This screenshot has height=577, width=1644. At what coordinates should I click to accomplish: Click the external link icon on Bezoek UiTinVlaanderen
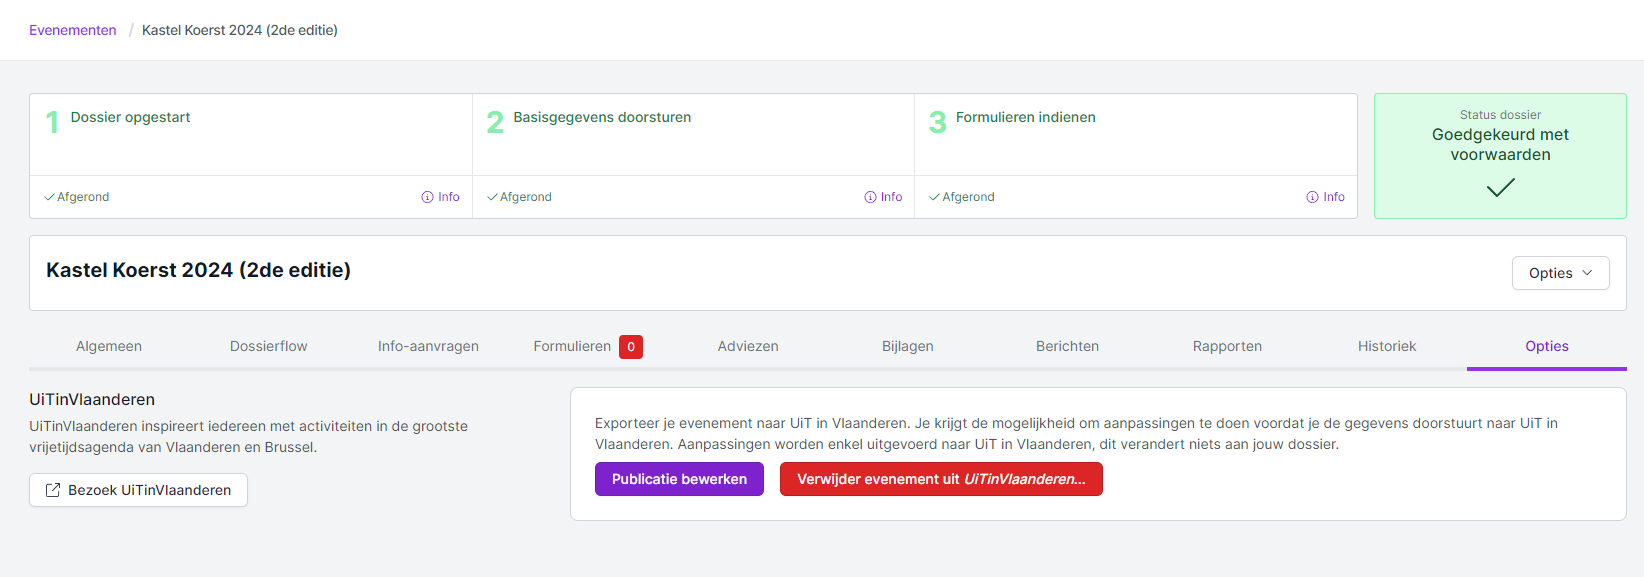53,490
